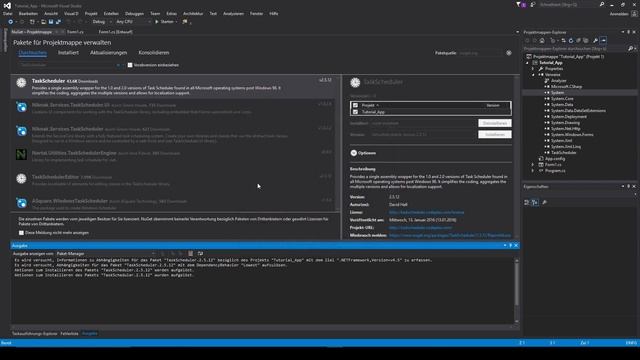Open the Lizenz link
Viewport: 640px width, 360px height.
click(x=426, y=212)
